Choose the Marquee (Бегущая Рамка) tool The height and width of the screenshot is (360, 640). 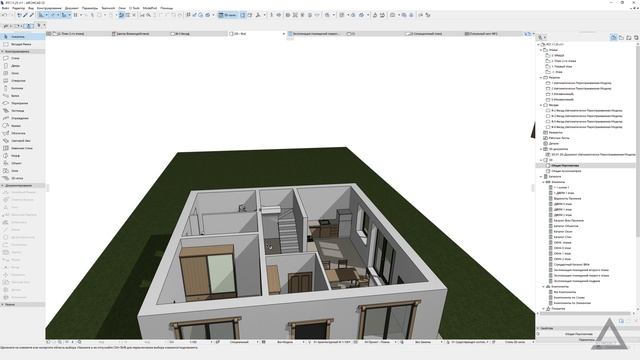(x=20, y=44)
